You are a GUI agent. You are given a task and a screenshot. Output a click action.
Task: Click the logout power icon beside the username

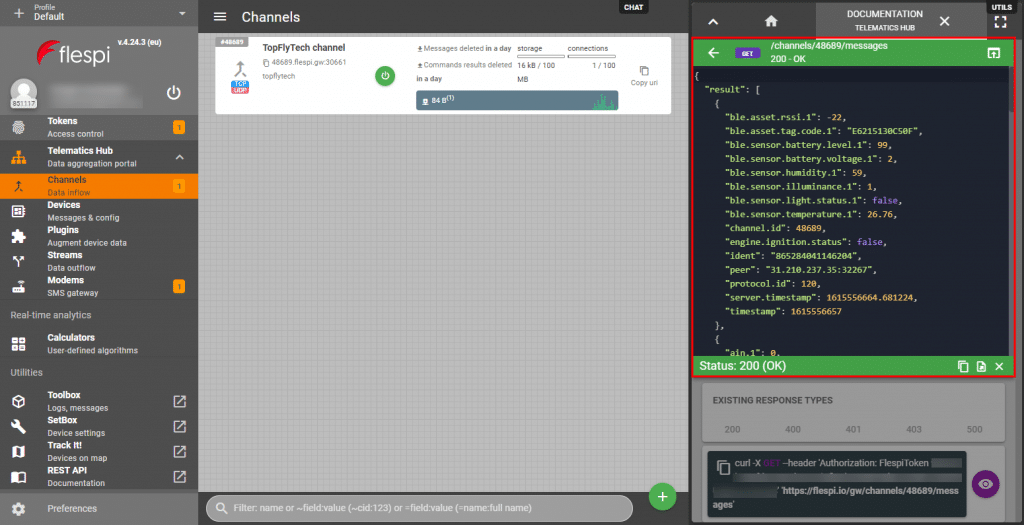pyautogui.click(x=173, y=93)
